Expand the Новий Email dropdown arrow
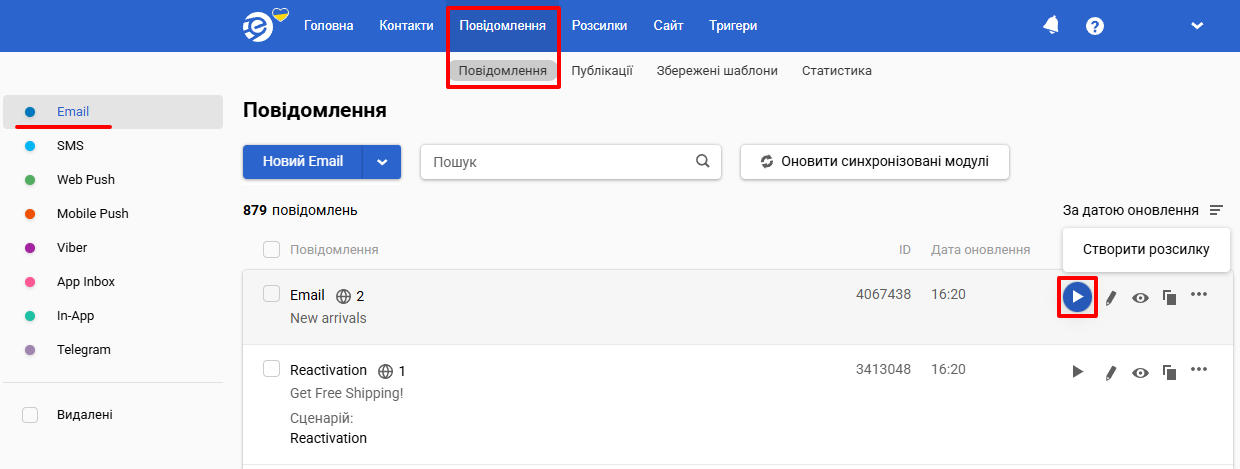Image resolution: width=1240 pixels, height=469 pixels. (x=382, y=162)
